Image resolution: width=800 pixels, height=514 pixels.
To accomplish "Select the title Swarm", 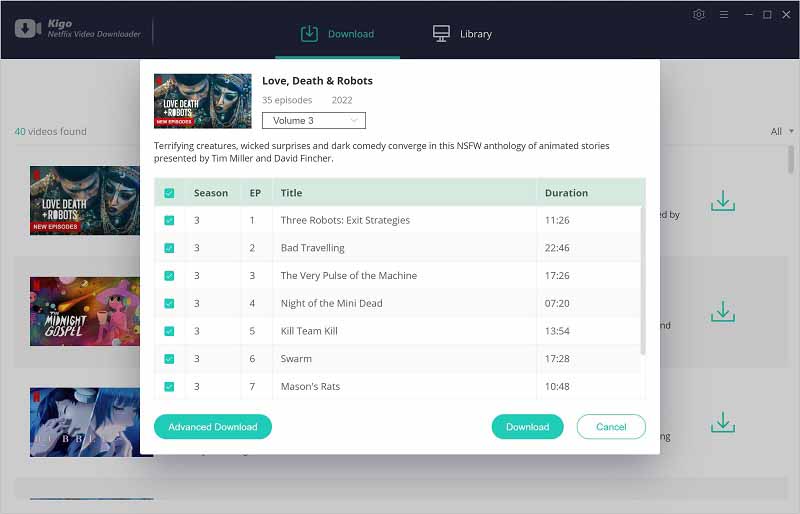I will point(296,359).
